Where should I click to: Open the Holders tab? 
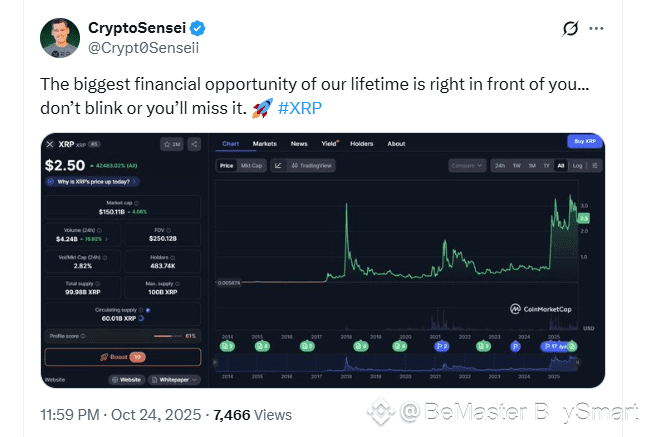(364, 144)
